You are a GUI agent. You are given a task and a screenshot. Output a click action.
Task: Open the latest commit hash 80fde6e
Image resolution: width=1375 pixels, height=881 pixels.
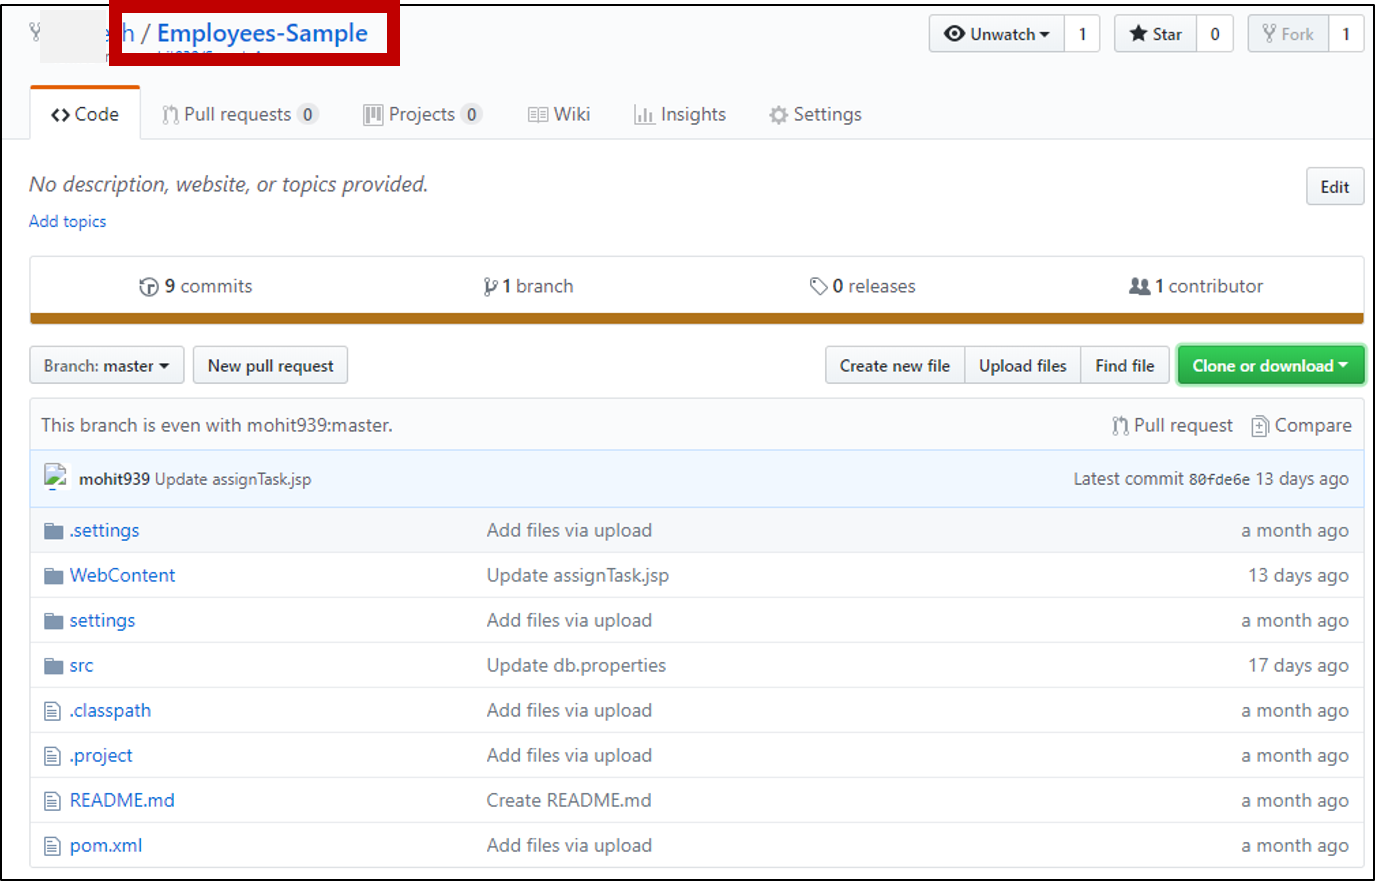click(1219, 480)
